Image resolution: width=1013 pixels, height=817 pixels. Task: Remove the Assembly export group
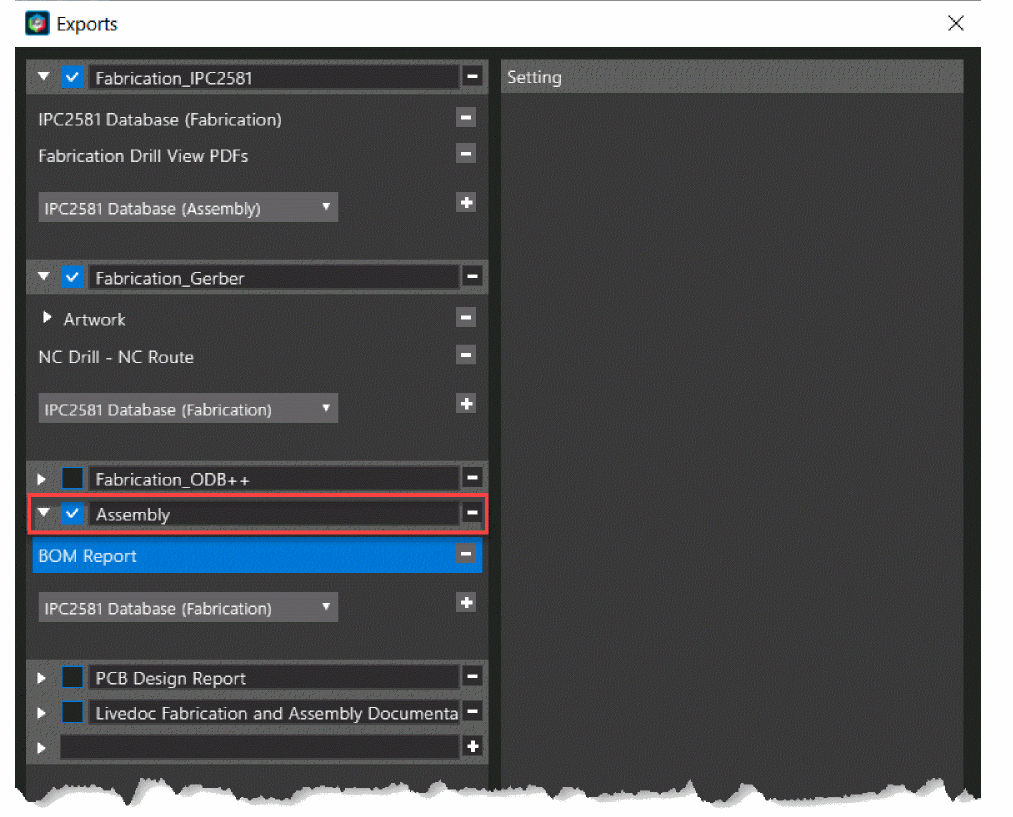pyautogui.click(x=472, y=513)
